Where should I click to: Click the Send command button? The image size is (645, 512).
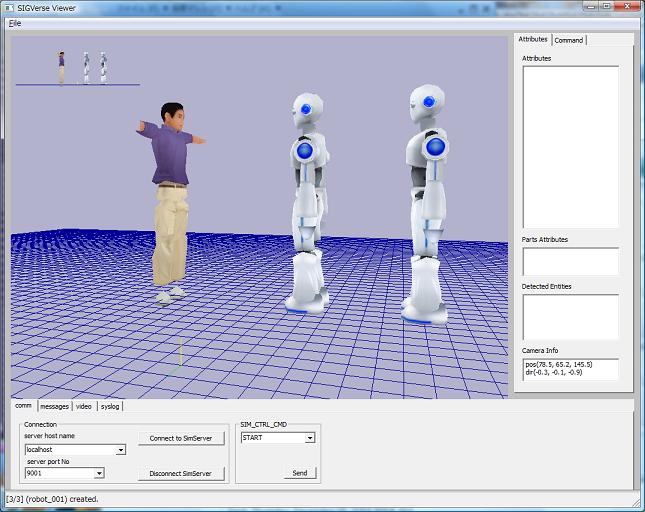[x=299, y=473]
